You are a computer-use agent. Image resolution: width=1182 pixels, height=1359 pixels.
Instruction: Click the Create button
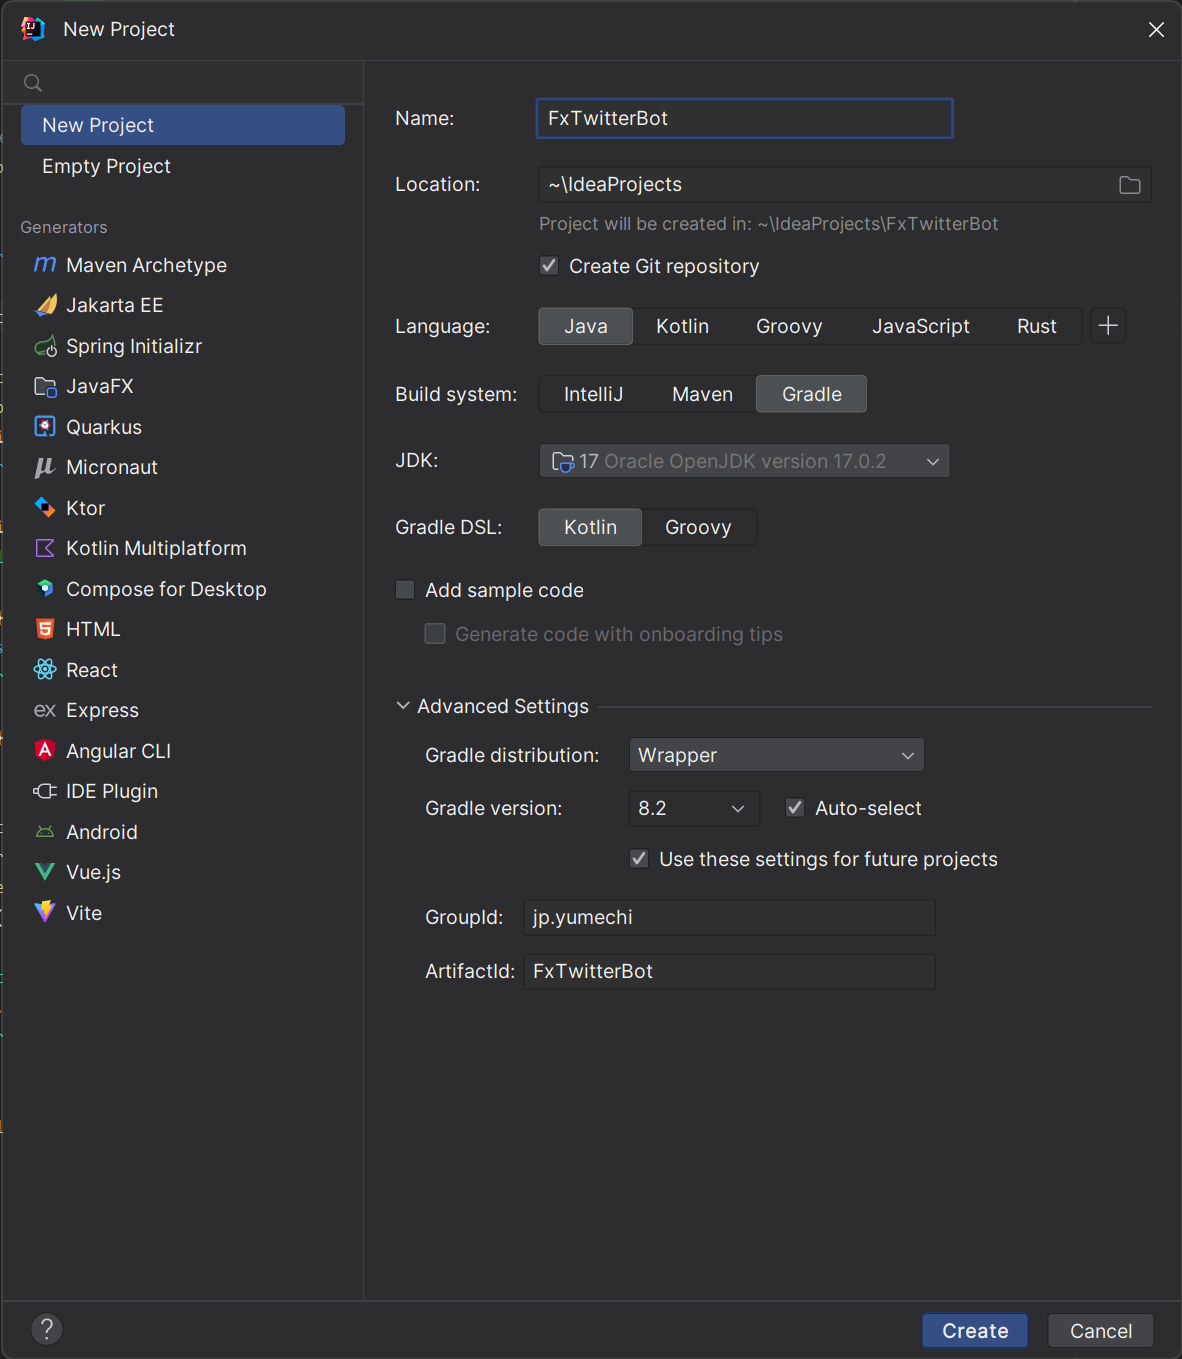974,1330
